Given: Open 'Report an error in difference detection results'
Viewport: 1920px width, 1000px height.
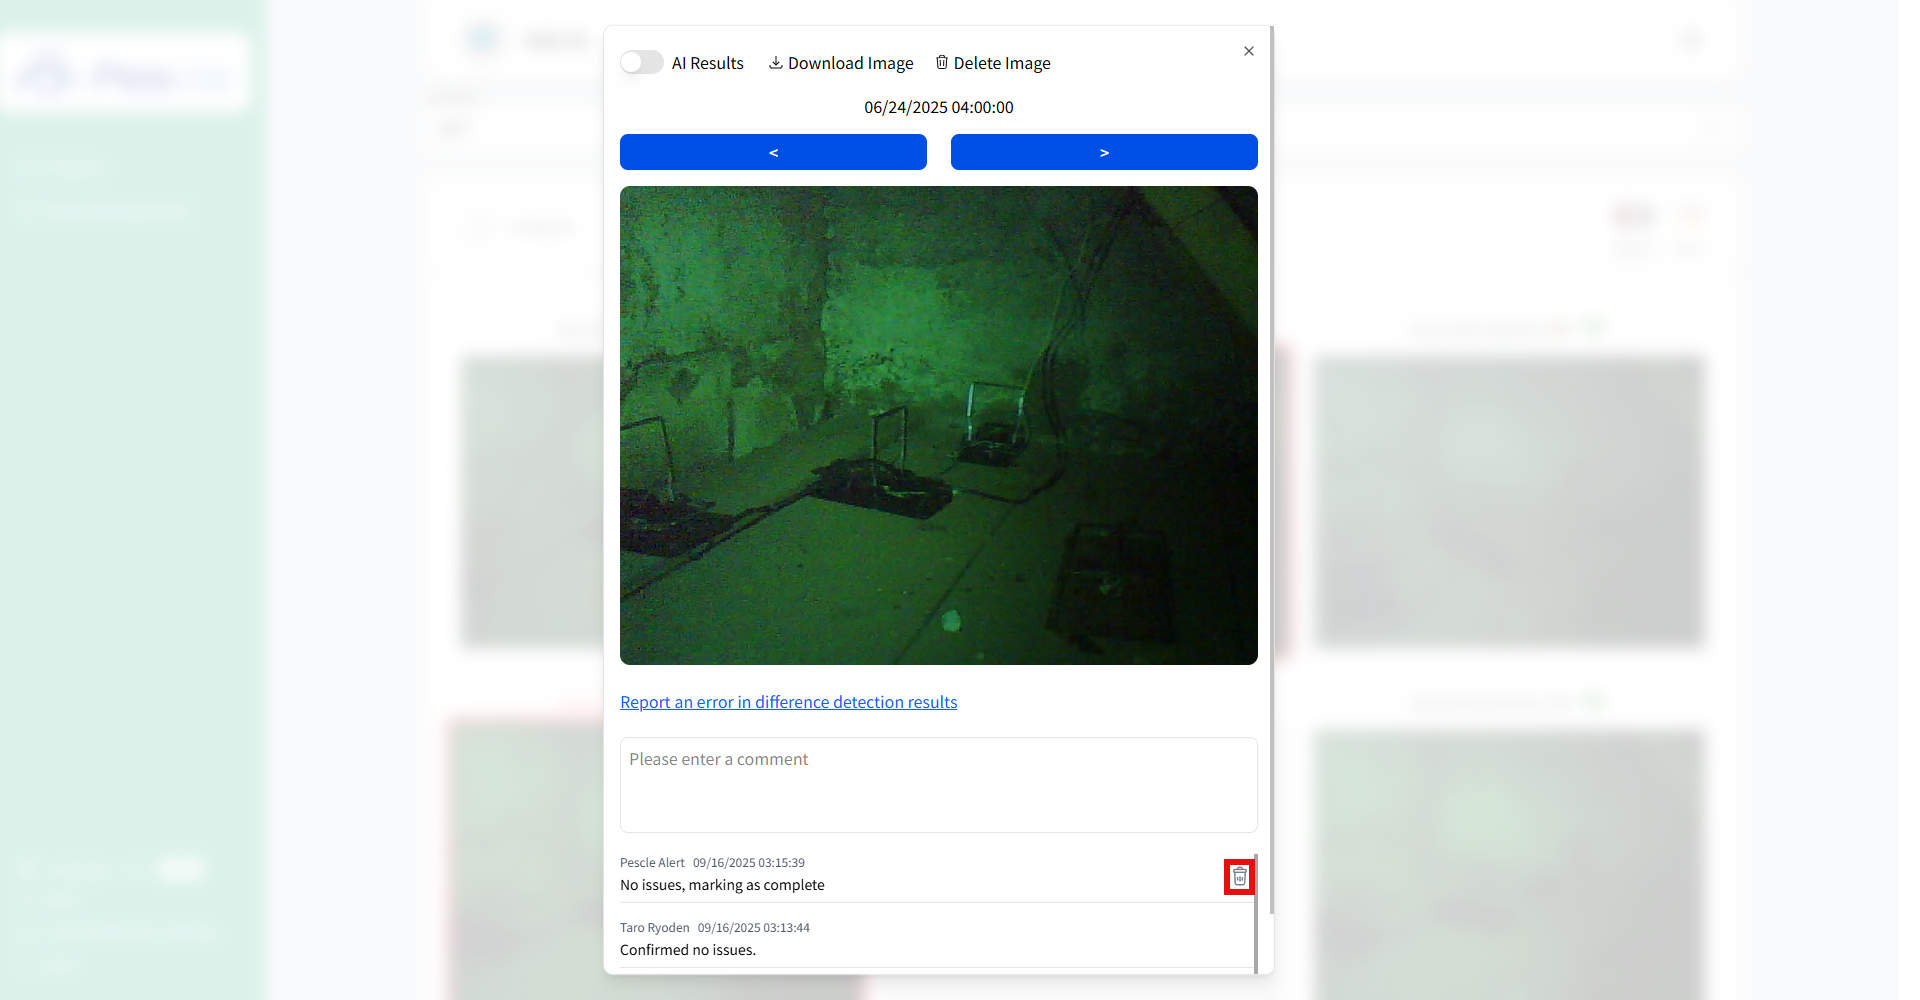Looking at the screenshot, I should 788,701.
